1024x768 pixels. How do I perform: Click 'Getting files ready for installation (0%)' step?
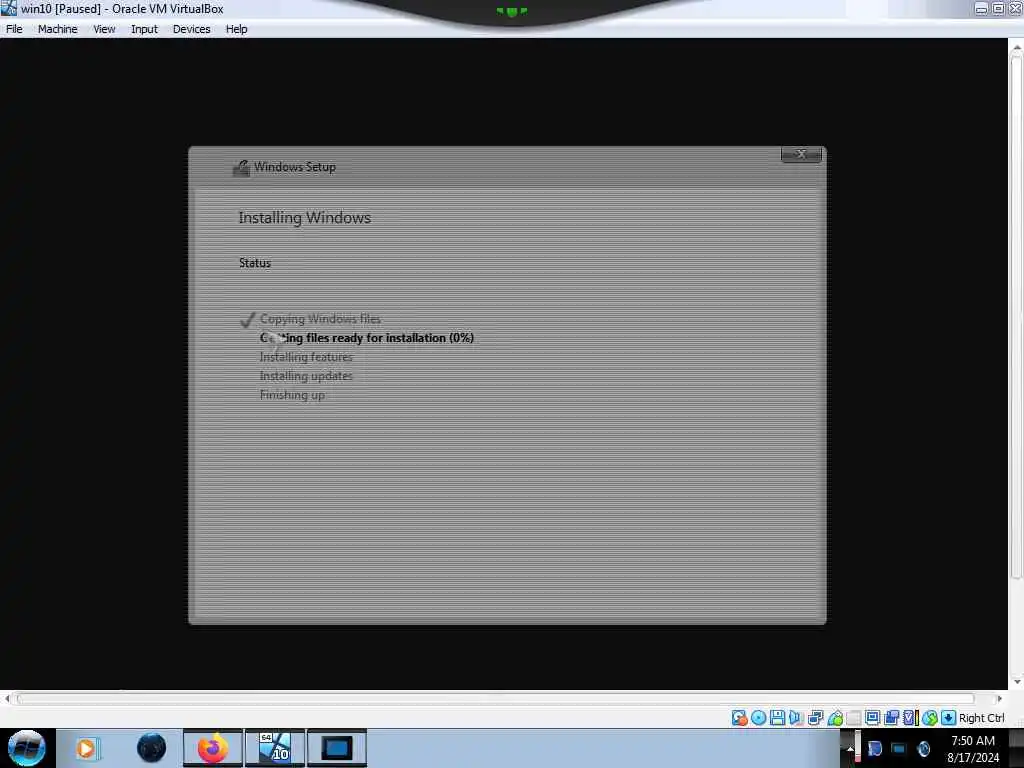[366, 338]
